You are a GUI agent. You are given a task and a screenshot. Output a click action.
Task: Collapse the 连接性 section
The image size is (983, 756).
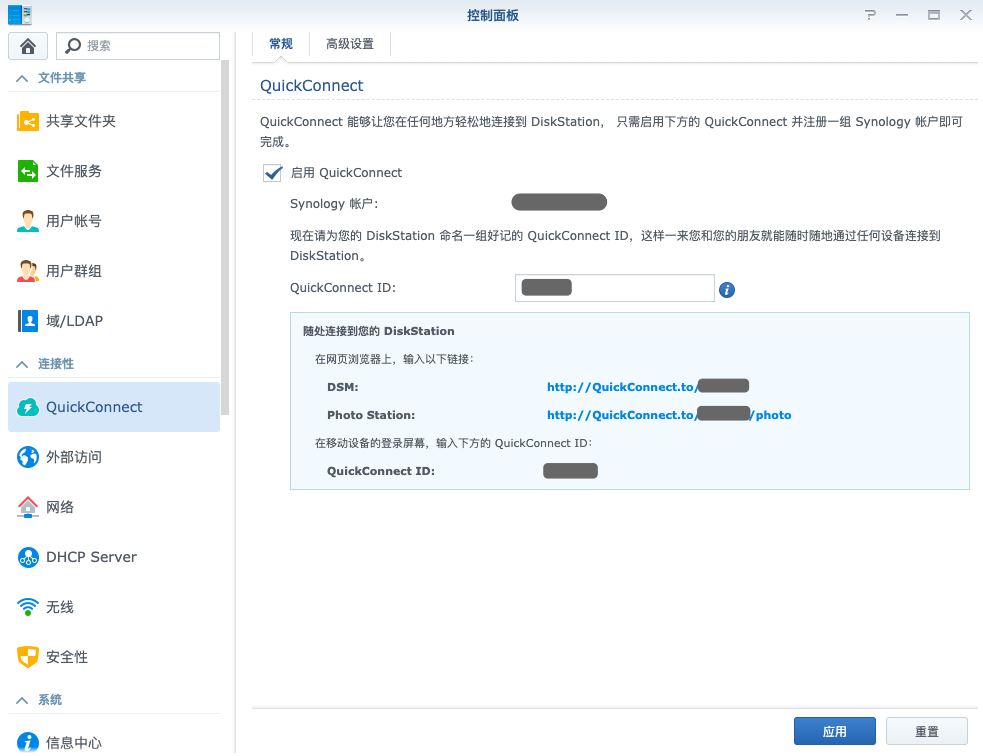[x=22, y=364]
